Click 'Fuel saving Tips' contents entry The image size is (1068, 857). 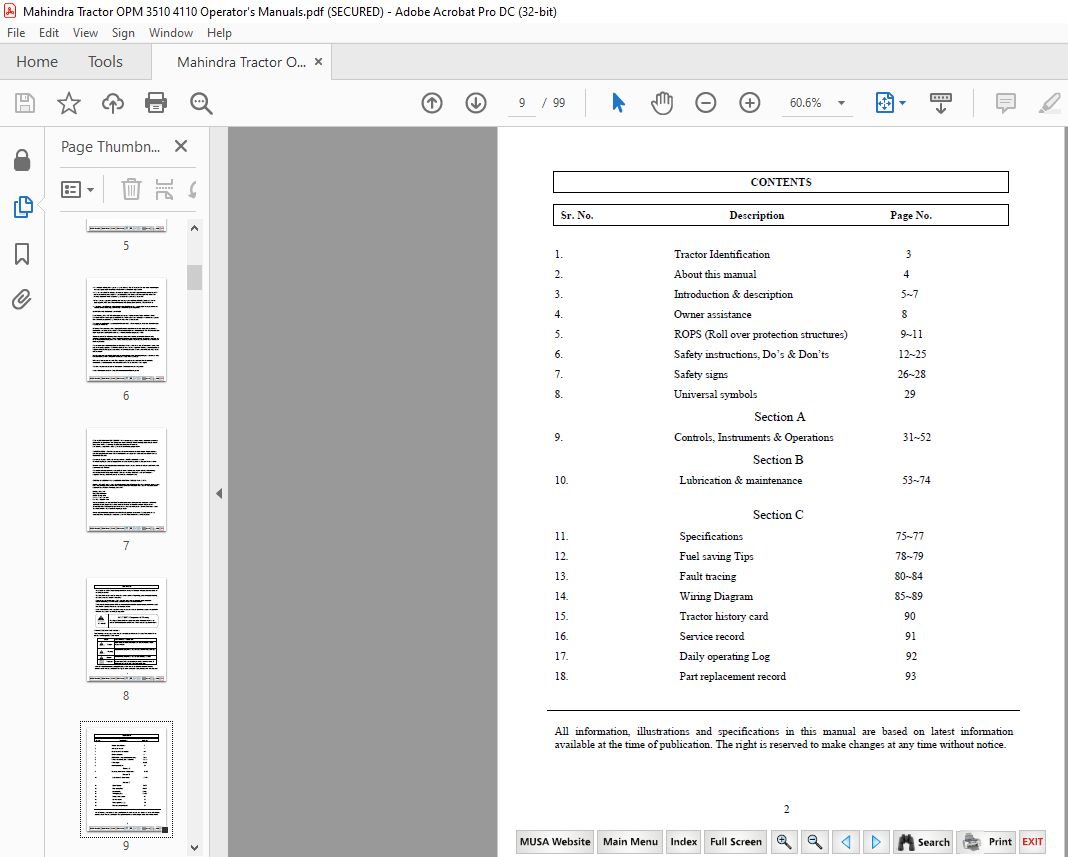tap(716, 556)
